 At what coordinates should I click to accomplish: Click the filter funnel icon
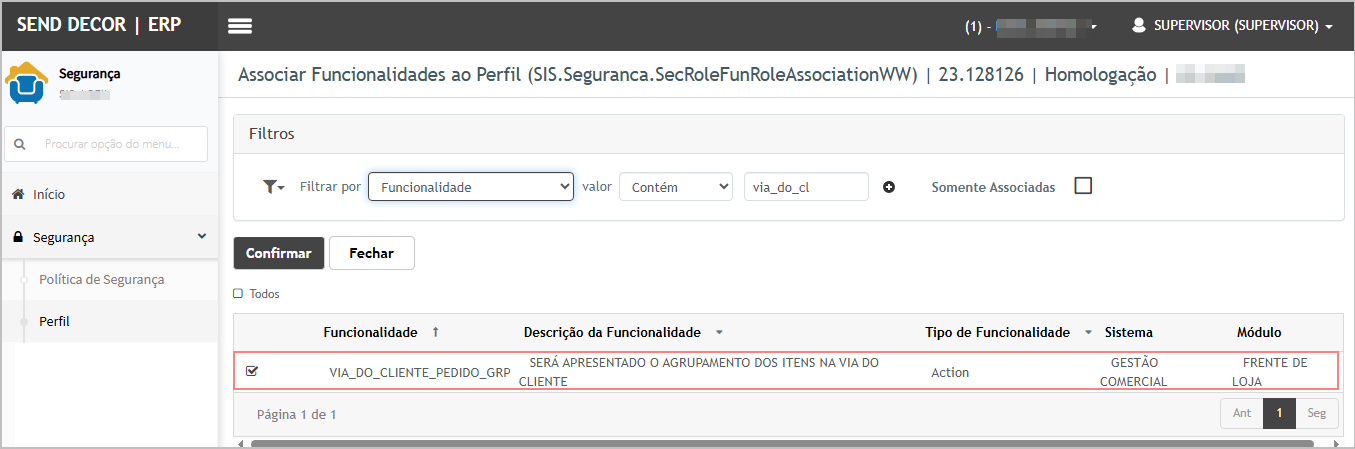(270, 187)
